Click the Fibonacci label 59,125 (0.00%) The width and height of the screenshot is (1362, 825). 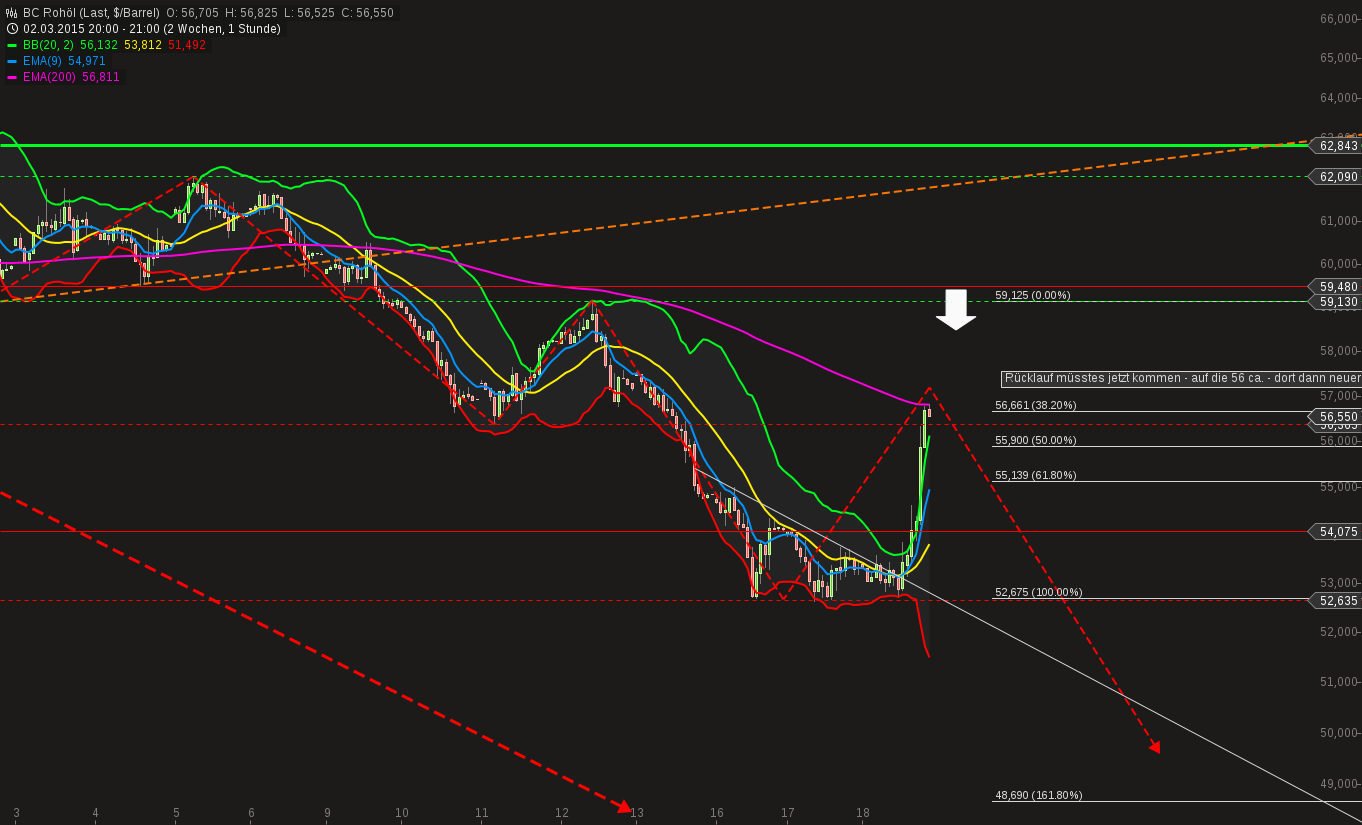click(x=1033, y=295)
